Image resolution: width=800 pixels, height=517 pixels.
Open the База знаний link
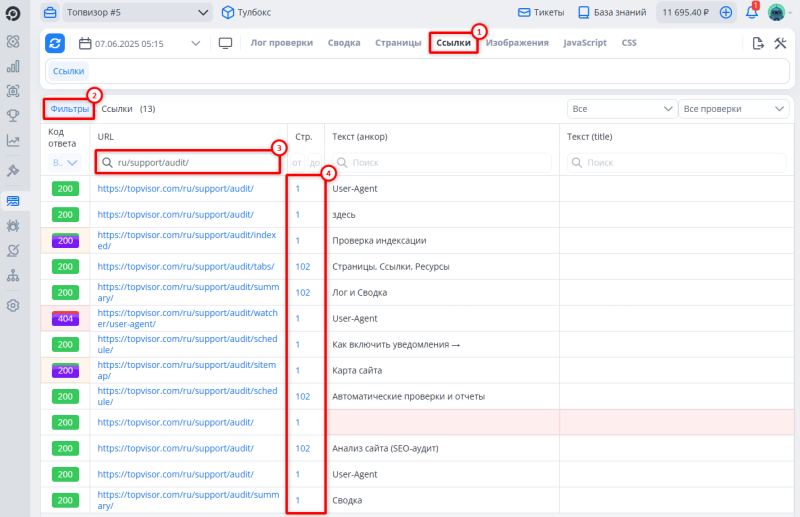click(613, 13)
